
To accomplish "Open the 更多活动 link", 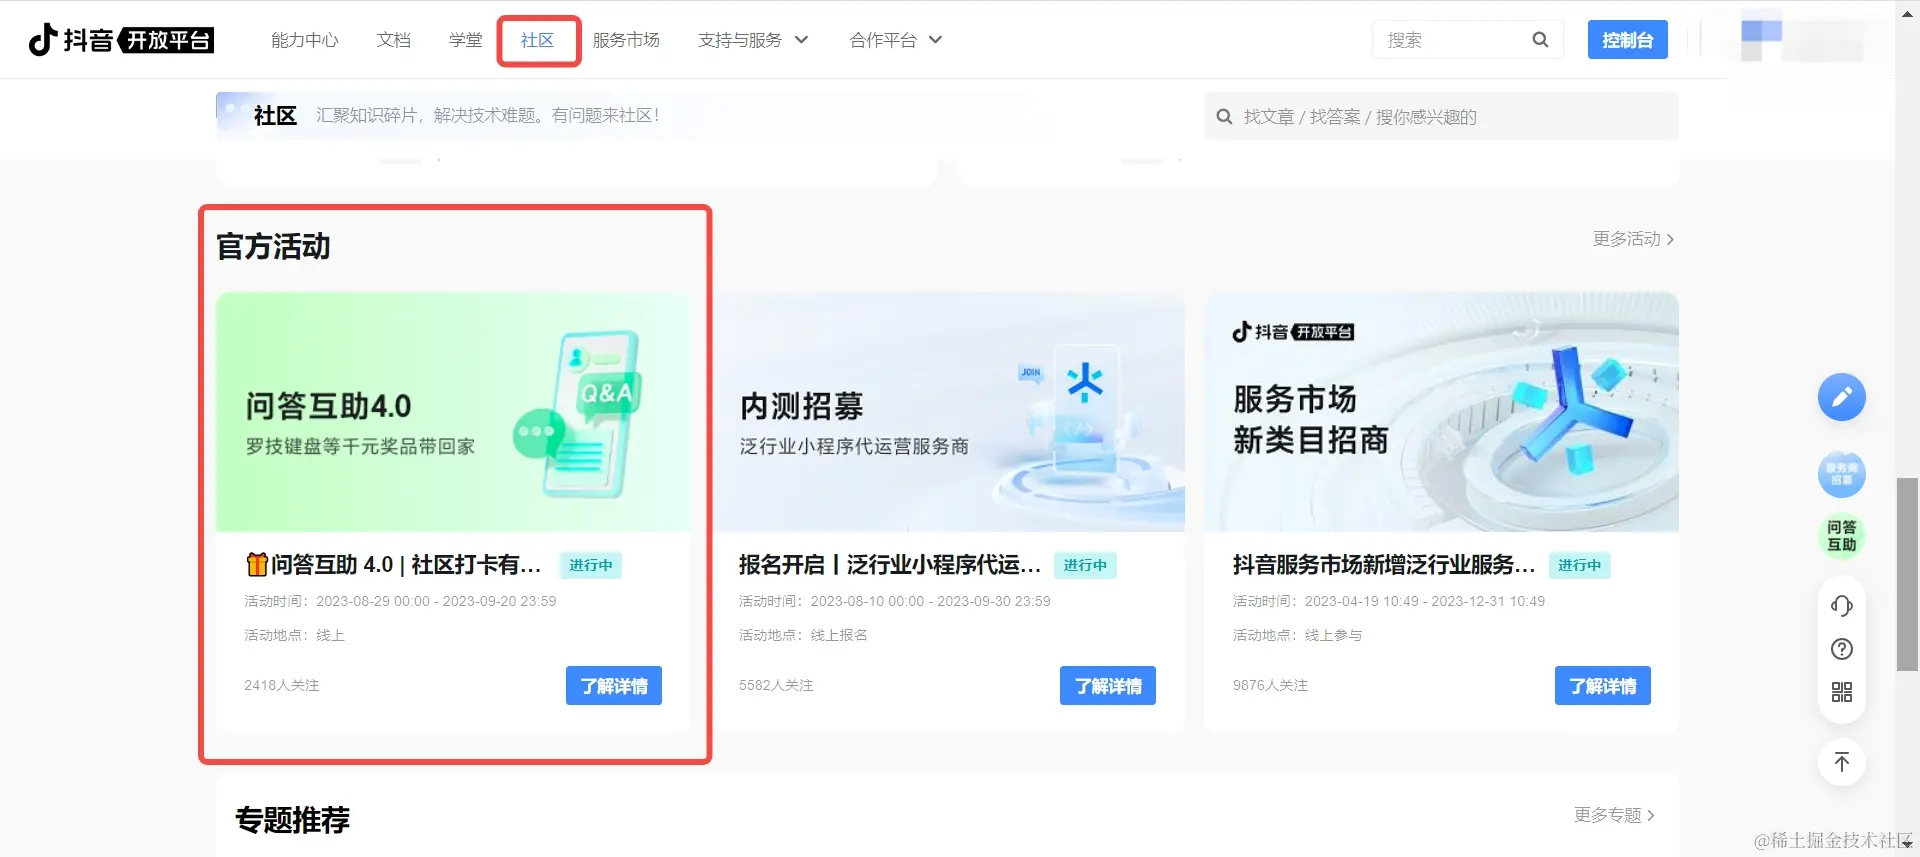I will point(1633,239).
